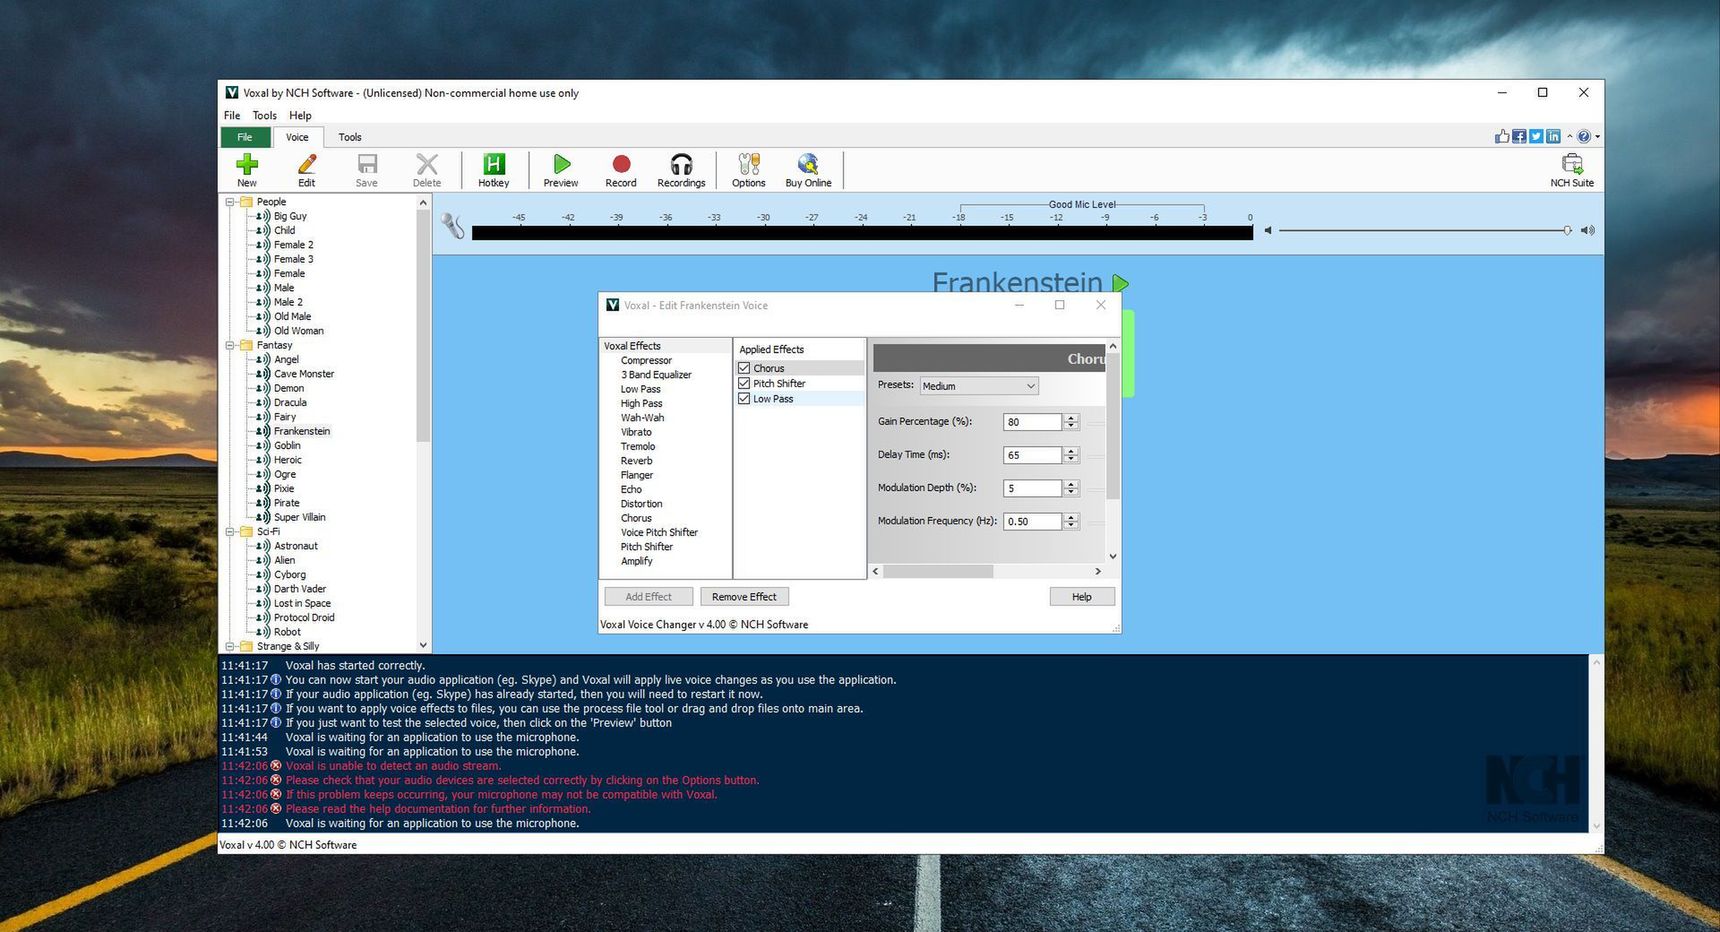Select the Darth Vader voice icon

[263, 589]
